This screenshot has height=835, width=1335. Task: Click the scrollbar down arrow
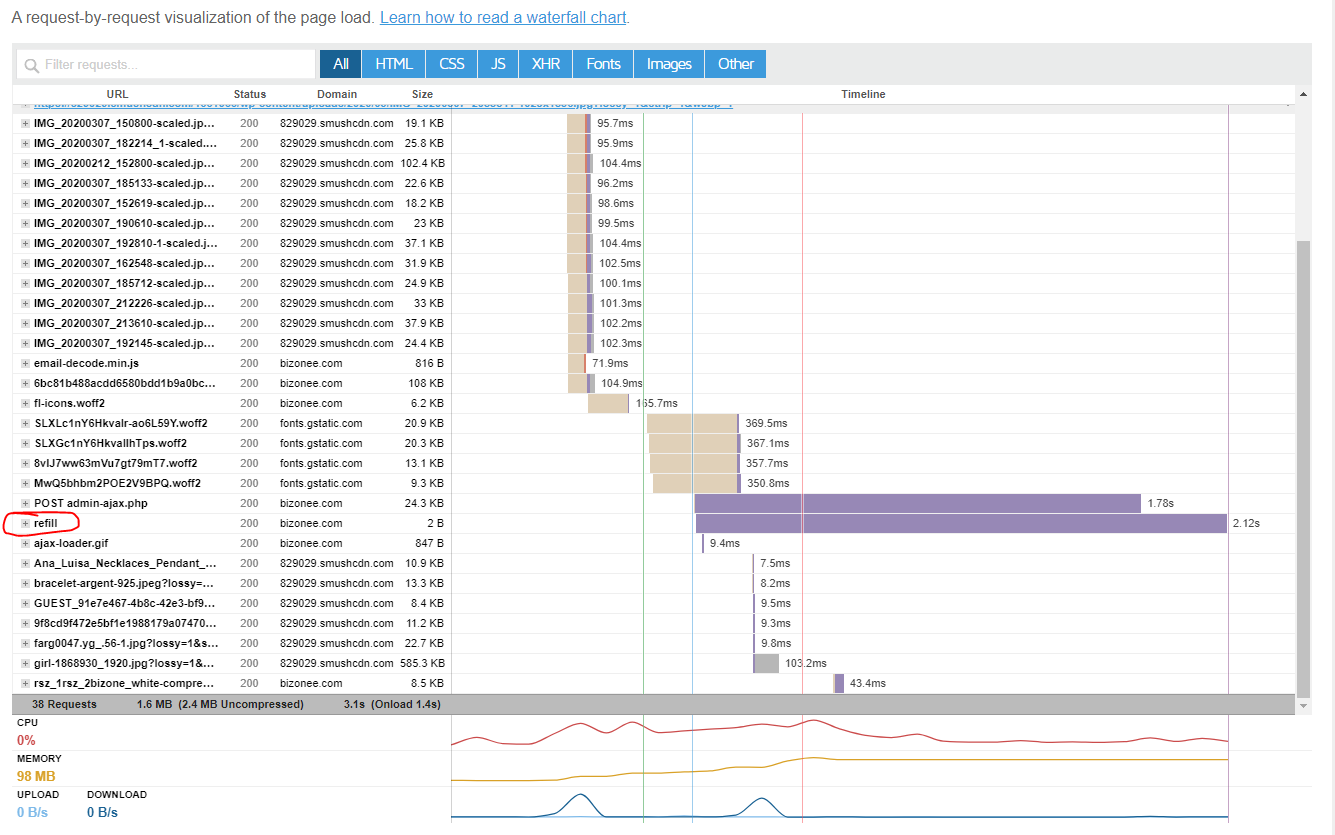pyautogui.click(x=1302, y=705)
